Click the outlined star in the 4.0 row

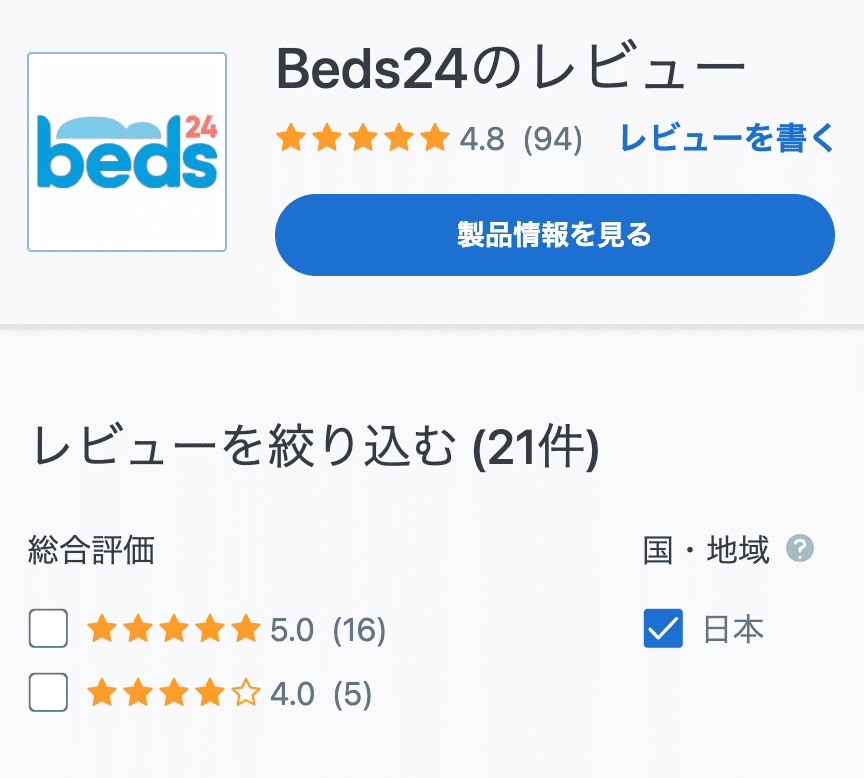(x=245, y=692)
